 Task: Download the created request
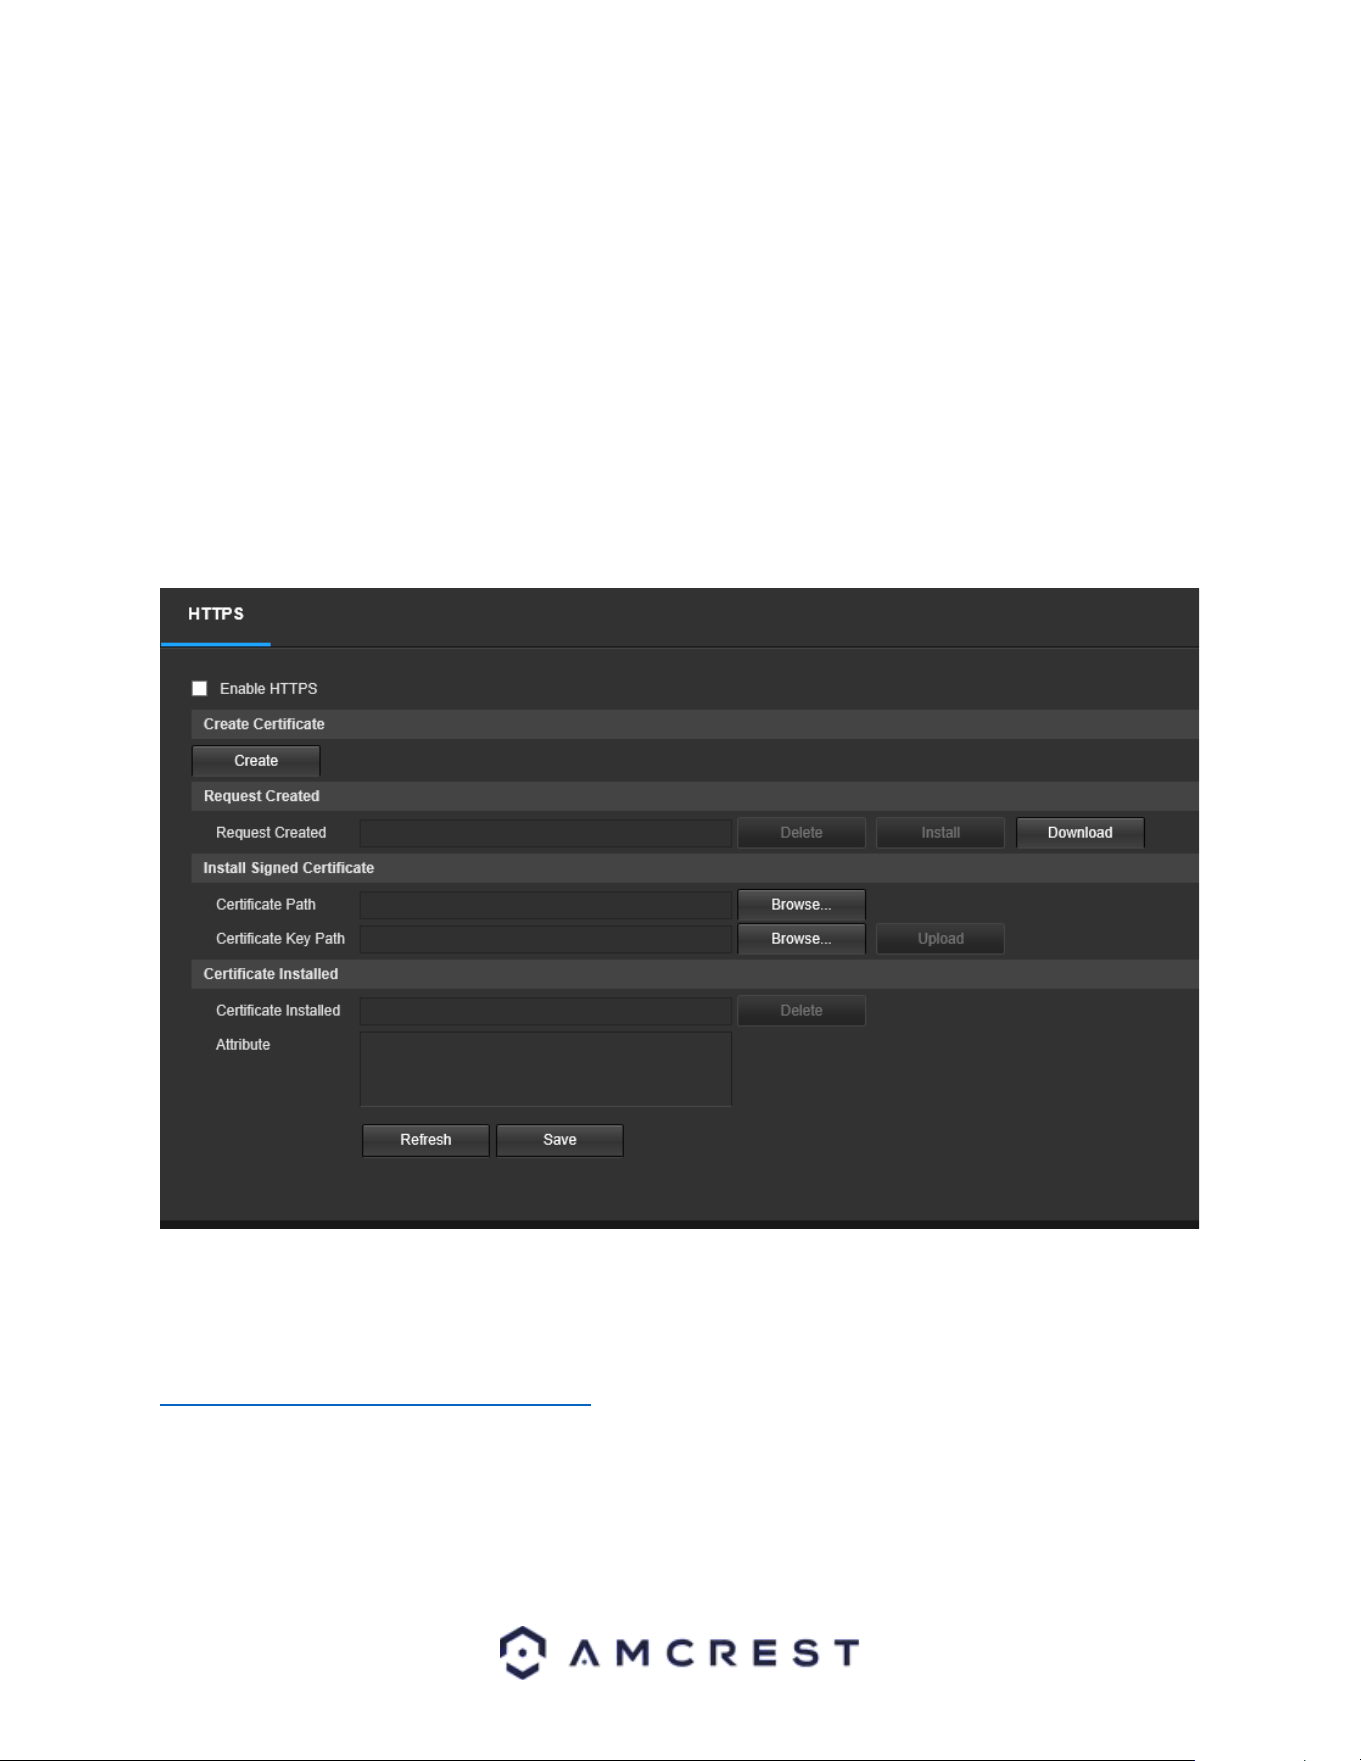(x=1080, y=833)
